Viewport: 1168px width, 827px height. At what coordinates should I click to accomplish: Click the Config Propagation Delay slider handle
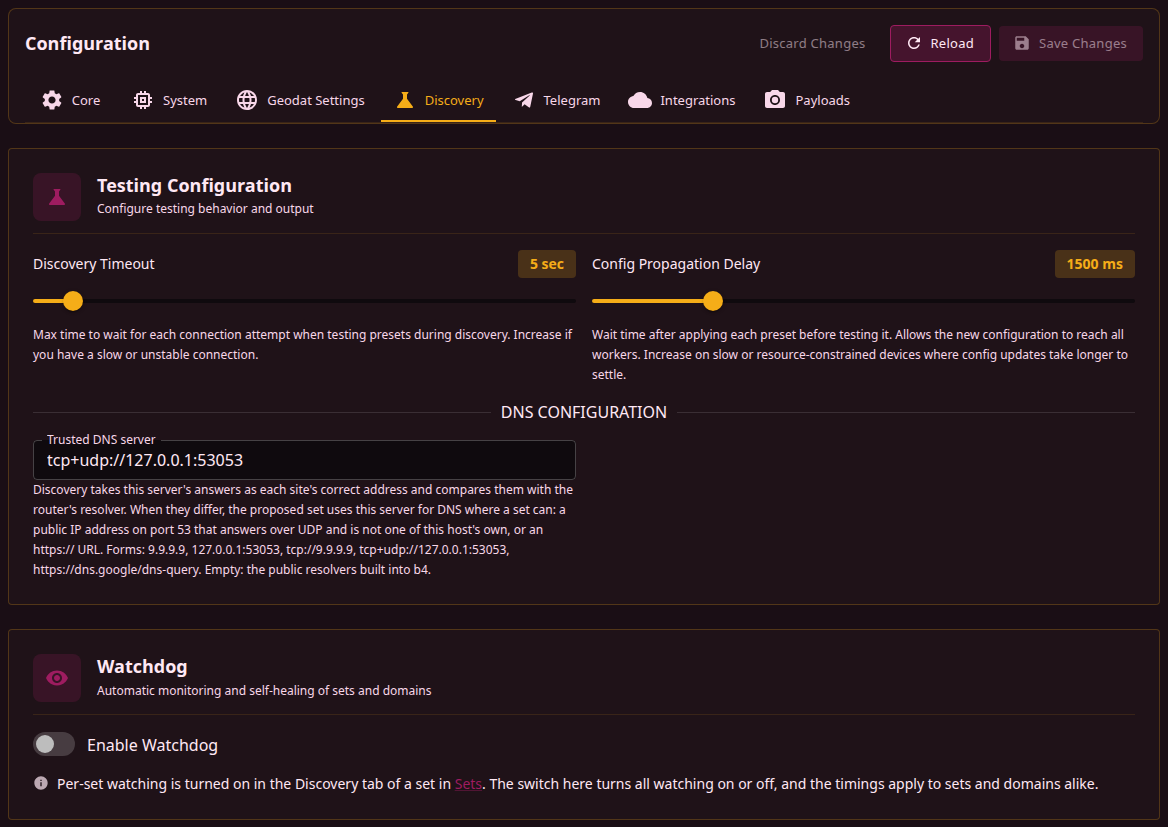[713, 301]
